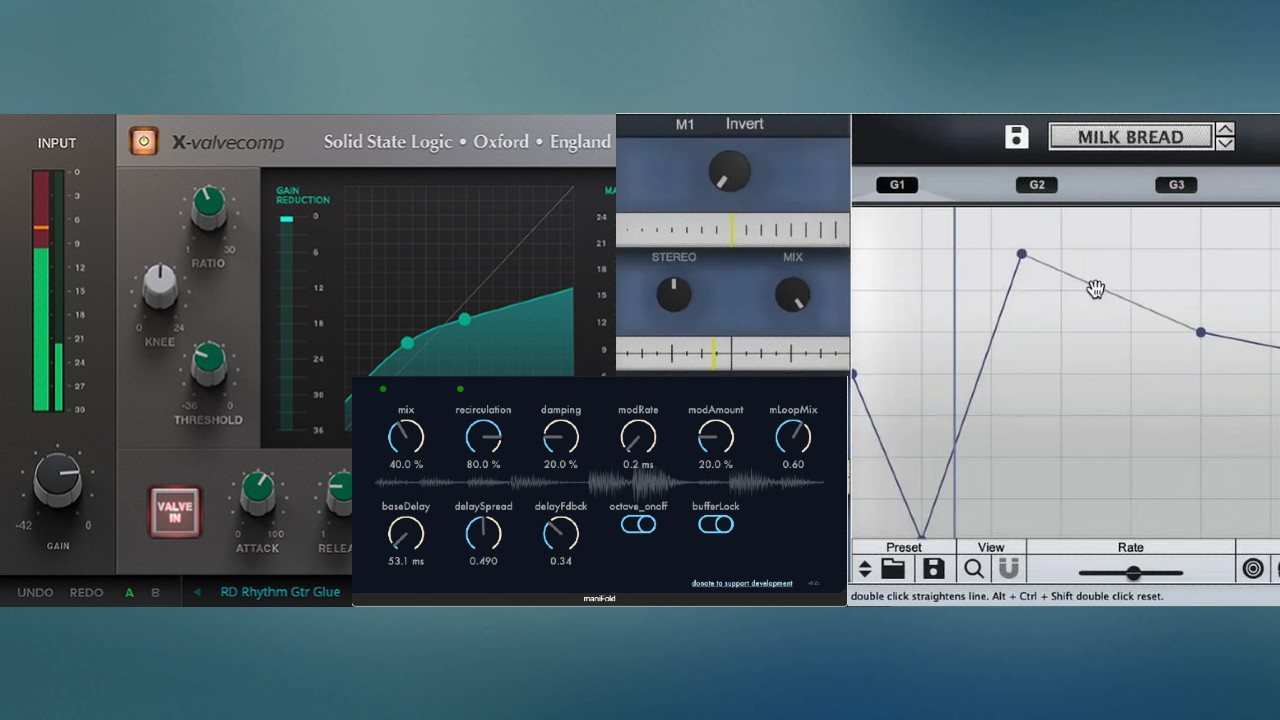1280x720 pixels.
Task: Toggle the X-valvecomp power button
Action: click(144, 142)
